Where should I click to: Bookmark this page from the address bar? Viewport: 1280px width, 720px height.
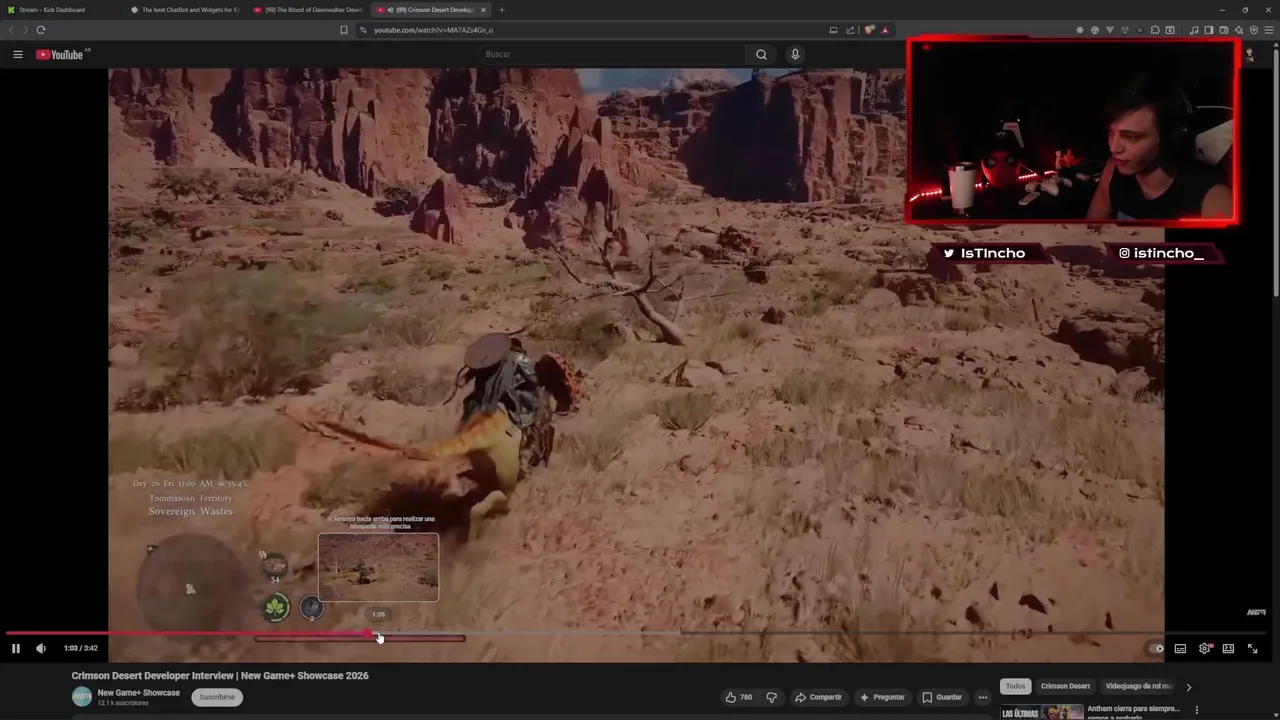click(x=344, y=30)
